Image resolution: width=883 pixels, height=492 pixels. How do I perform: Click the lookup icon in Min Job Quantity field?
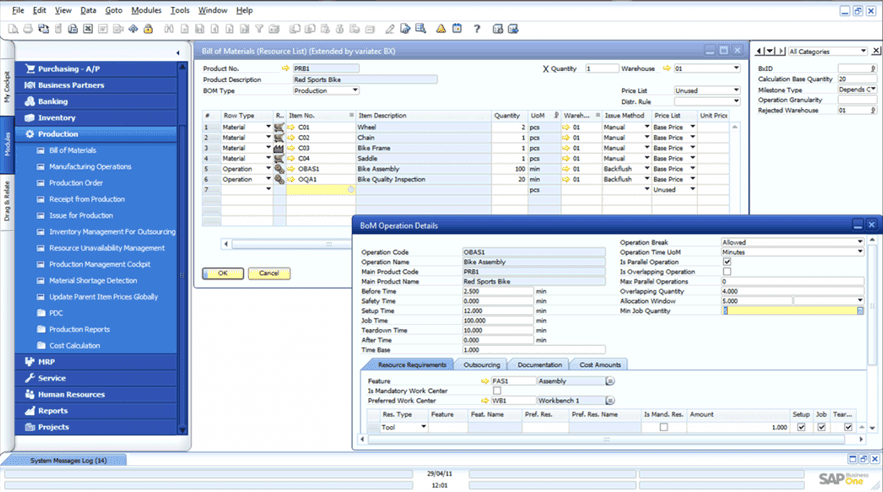[x=860, y=311]
